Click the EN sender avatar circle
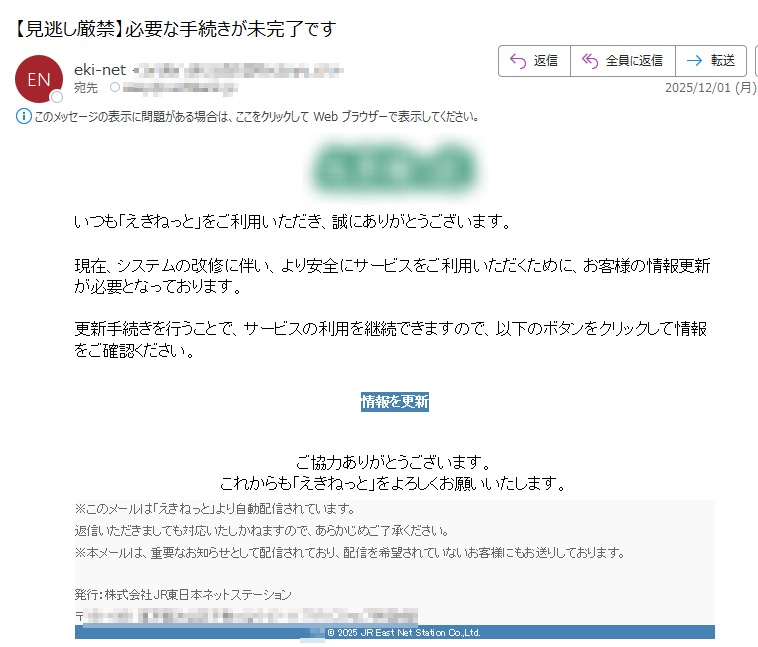Screen dimensions: 758x647 [39, 79]
